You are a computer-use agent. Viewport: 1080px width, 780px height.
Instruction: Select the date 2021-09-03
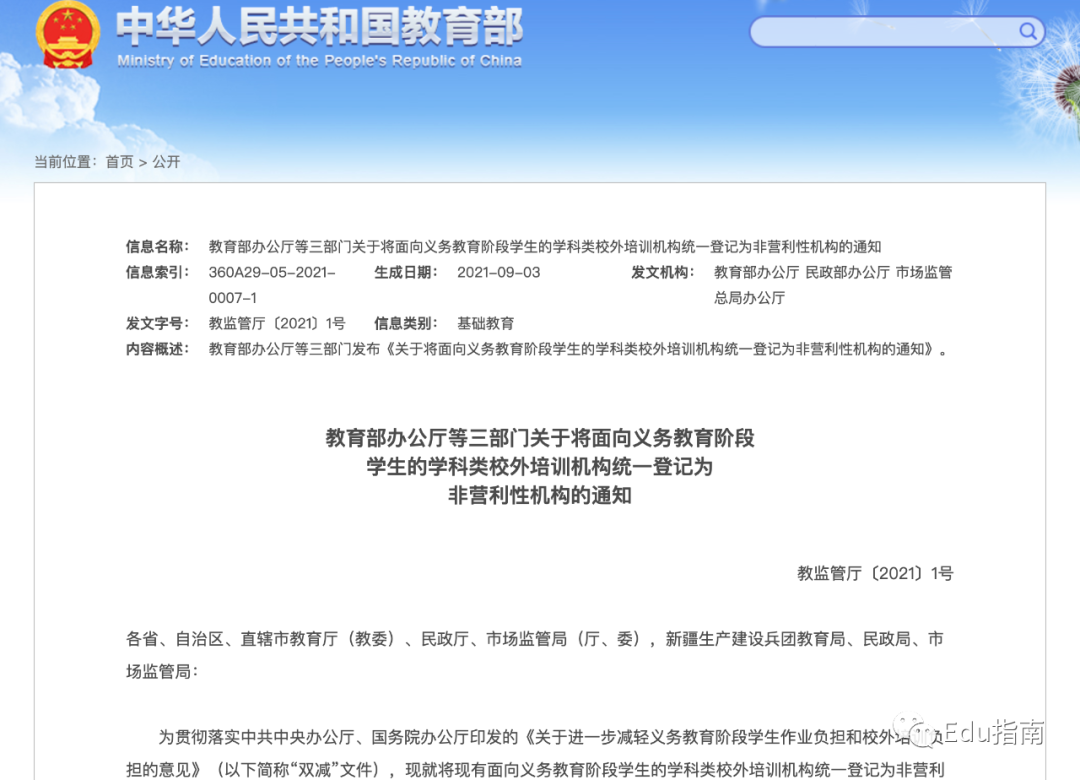(x=499, y=272)
